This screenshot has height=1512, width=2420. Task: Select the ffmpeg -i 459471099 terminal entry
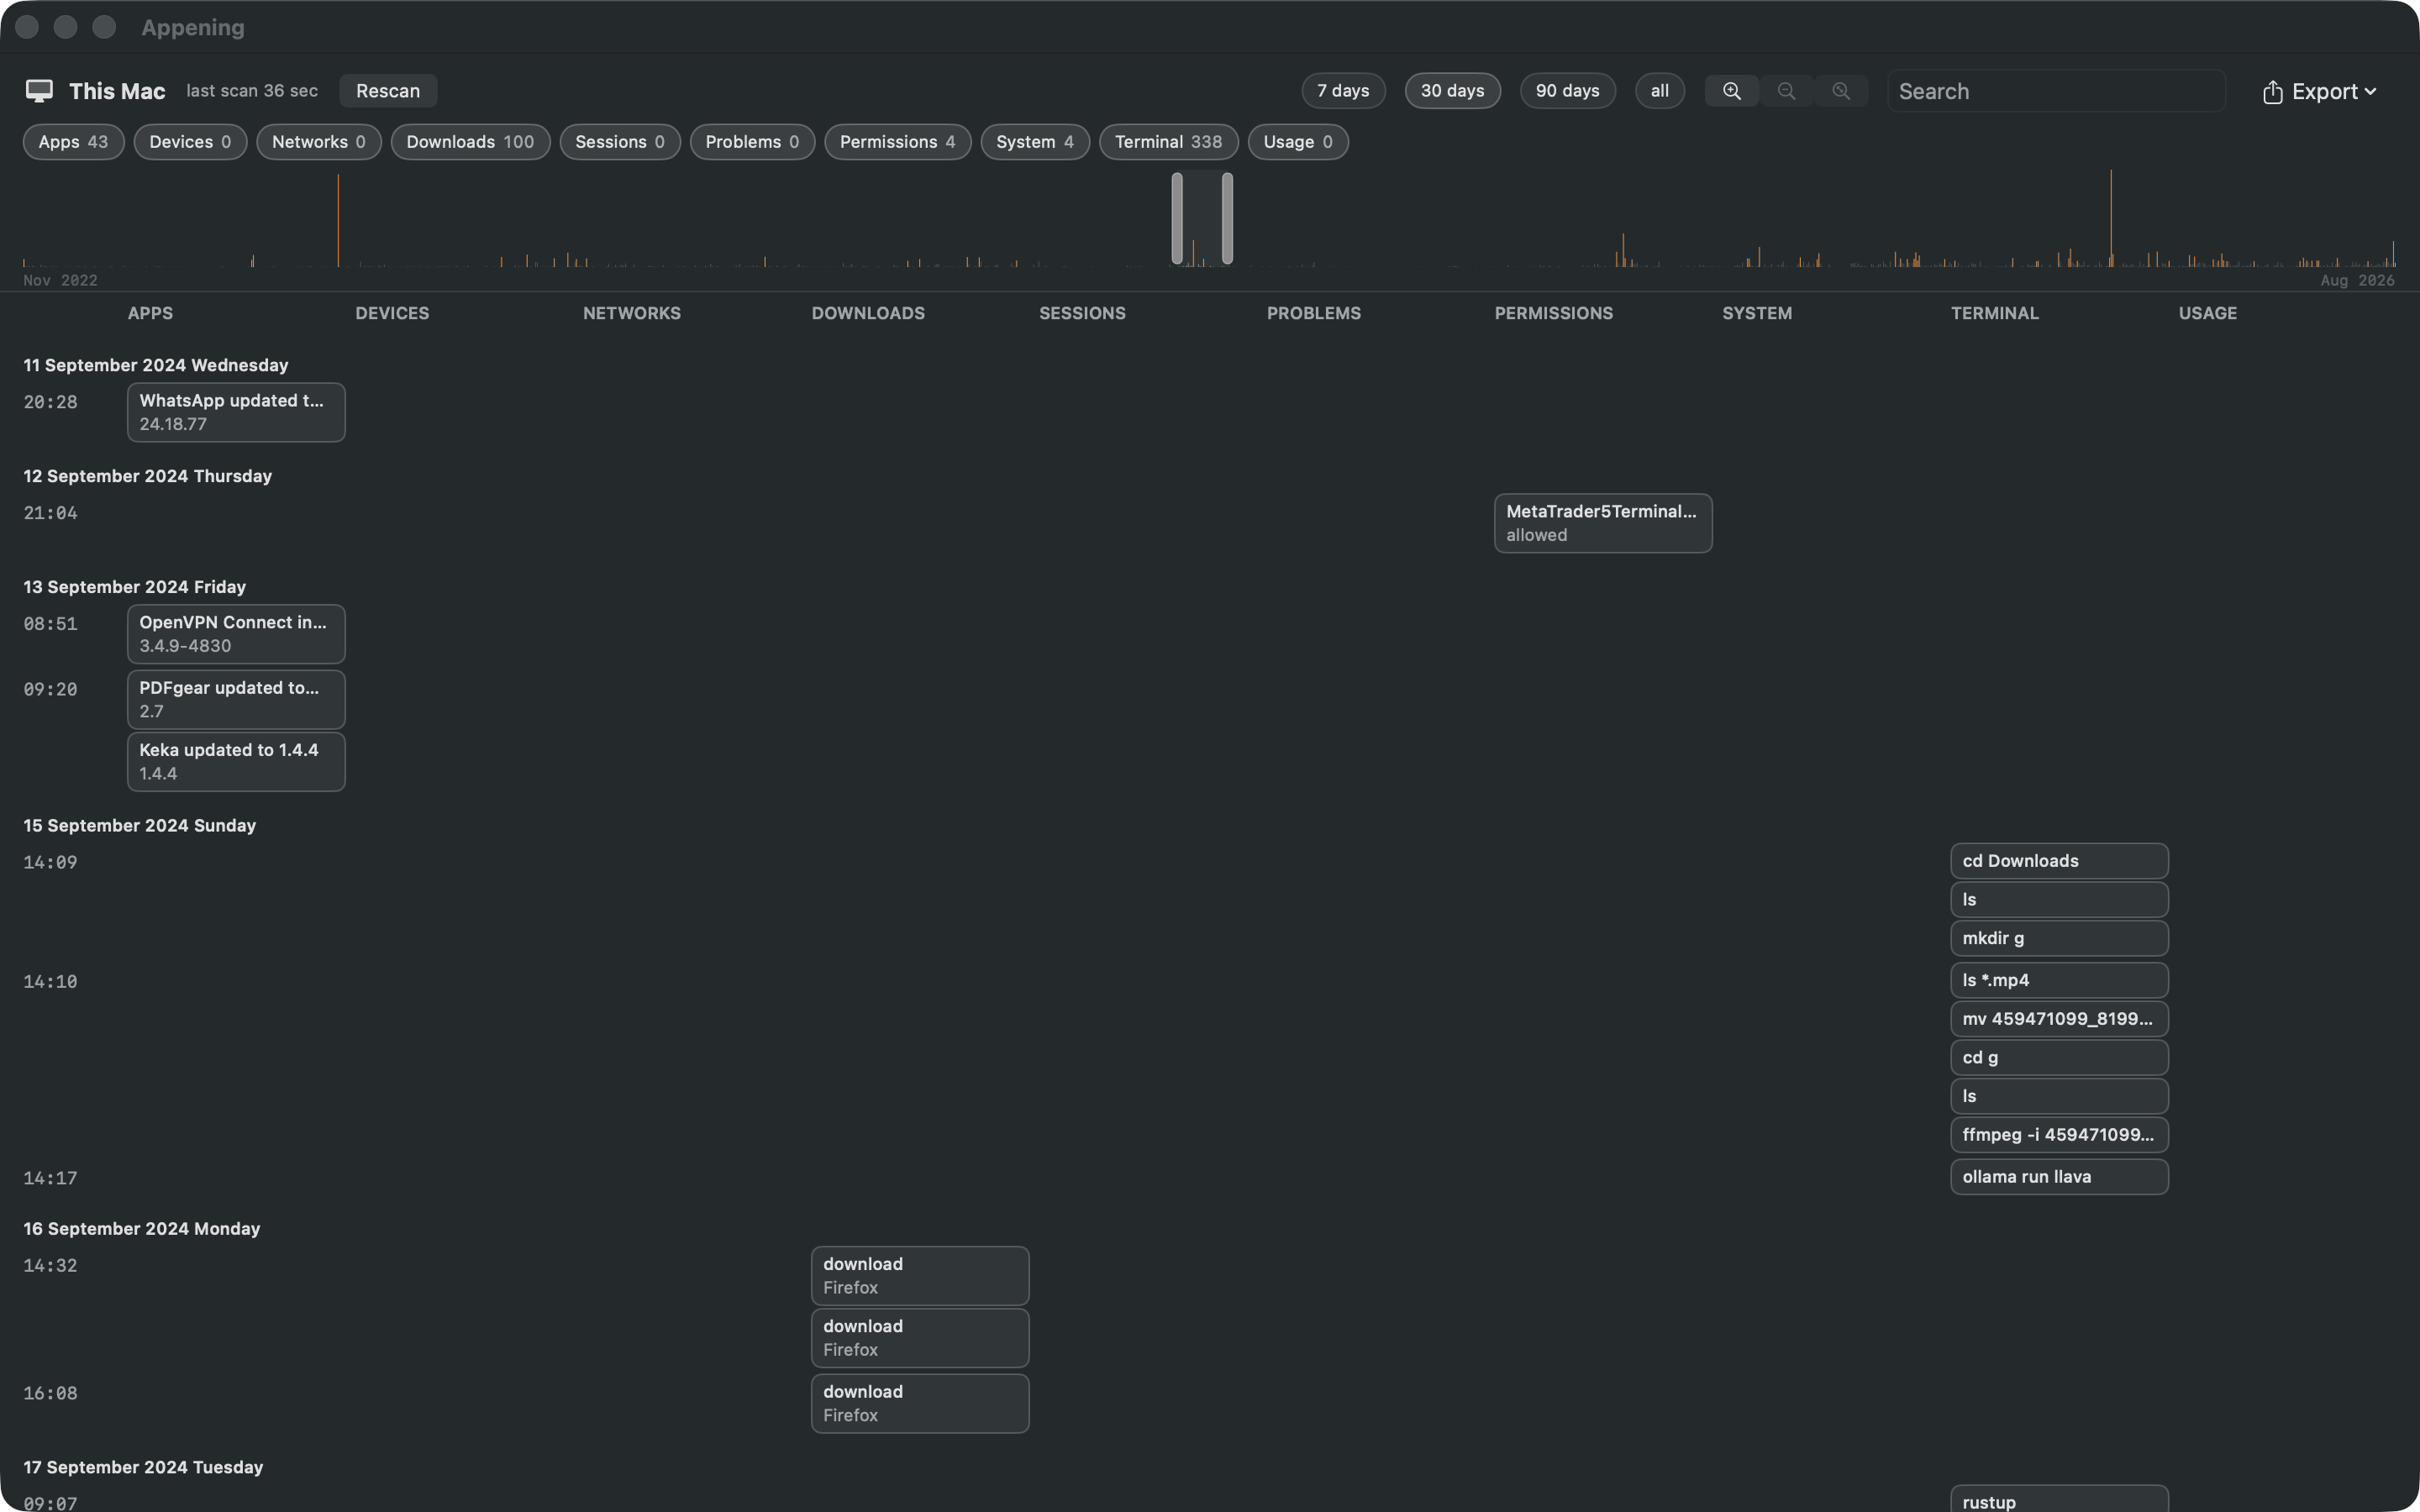[2059, 1135]
